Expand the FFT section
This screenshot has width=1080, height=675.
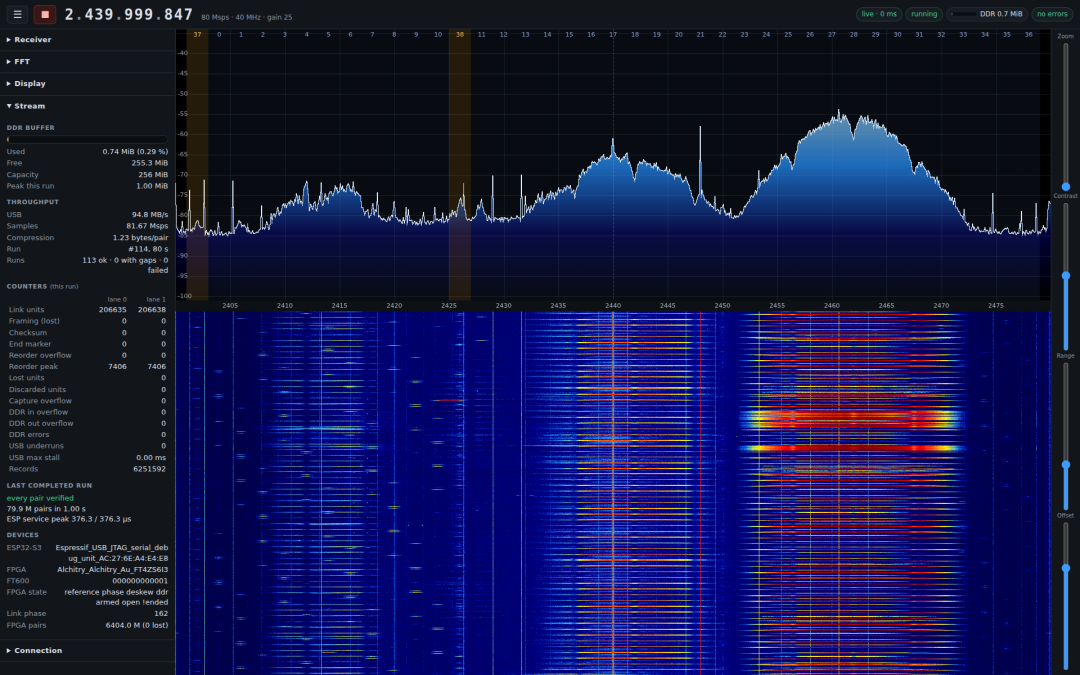87,62
